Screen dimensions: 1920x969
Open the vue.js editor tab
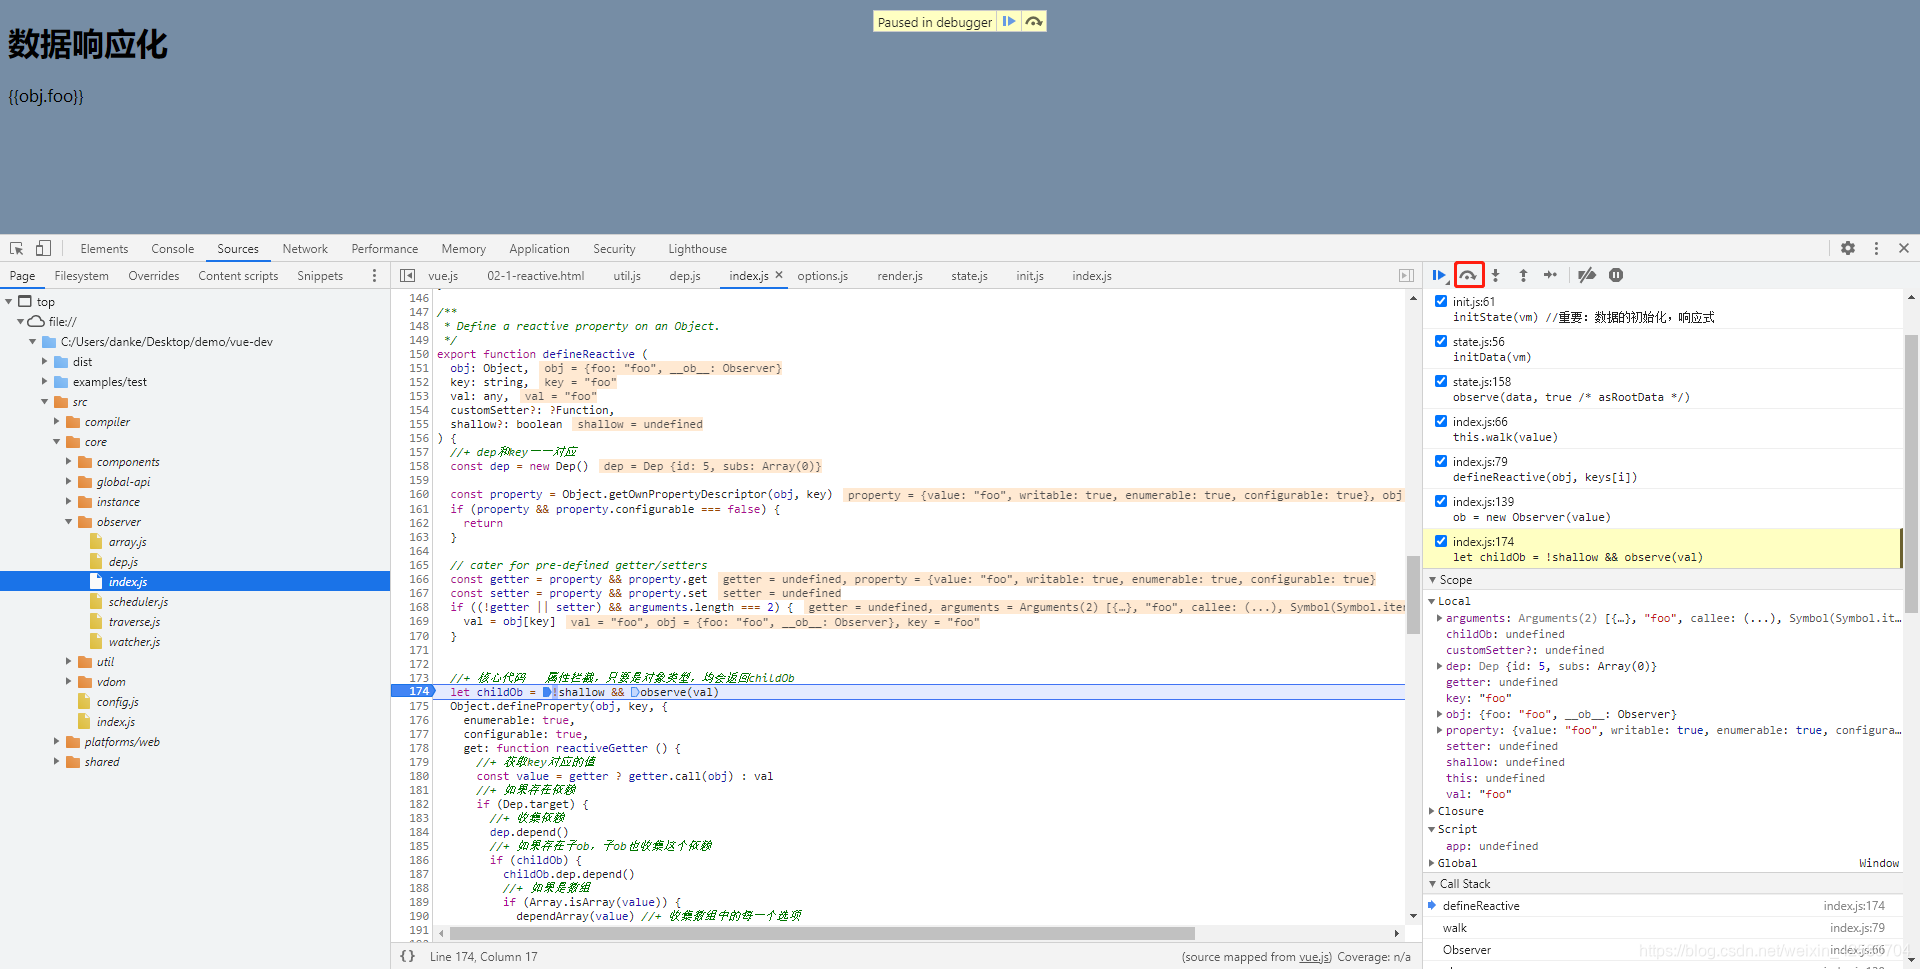pyautogui.click(x=443, y=276)
